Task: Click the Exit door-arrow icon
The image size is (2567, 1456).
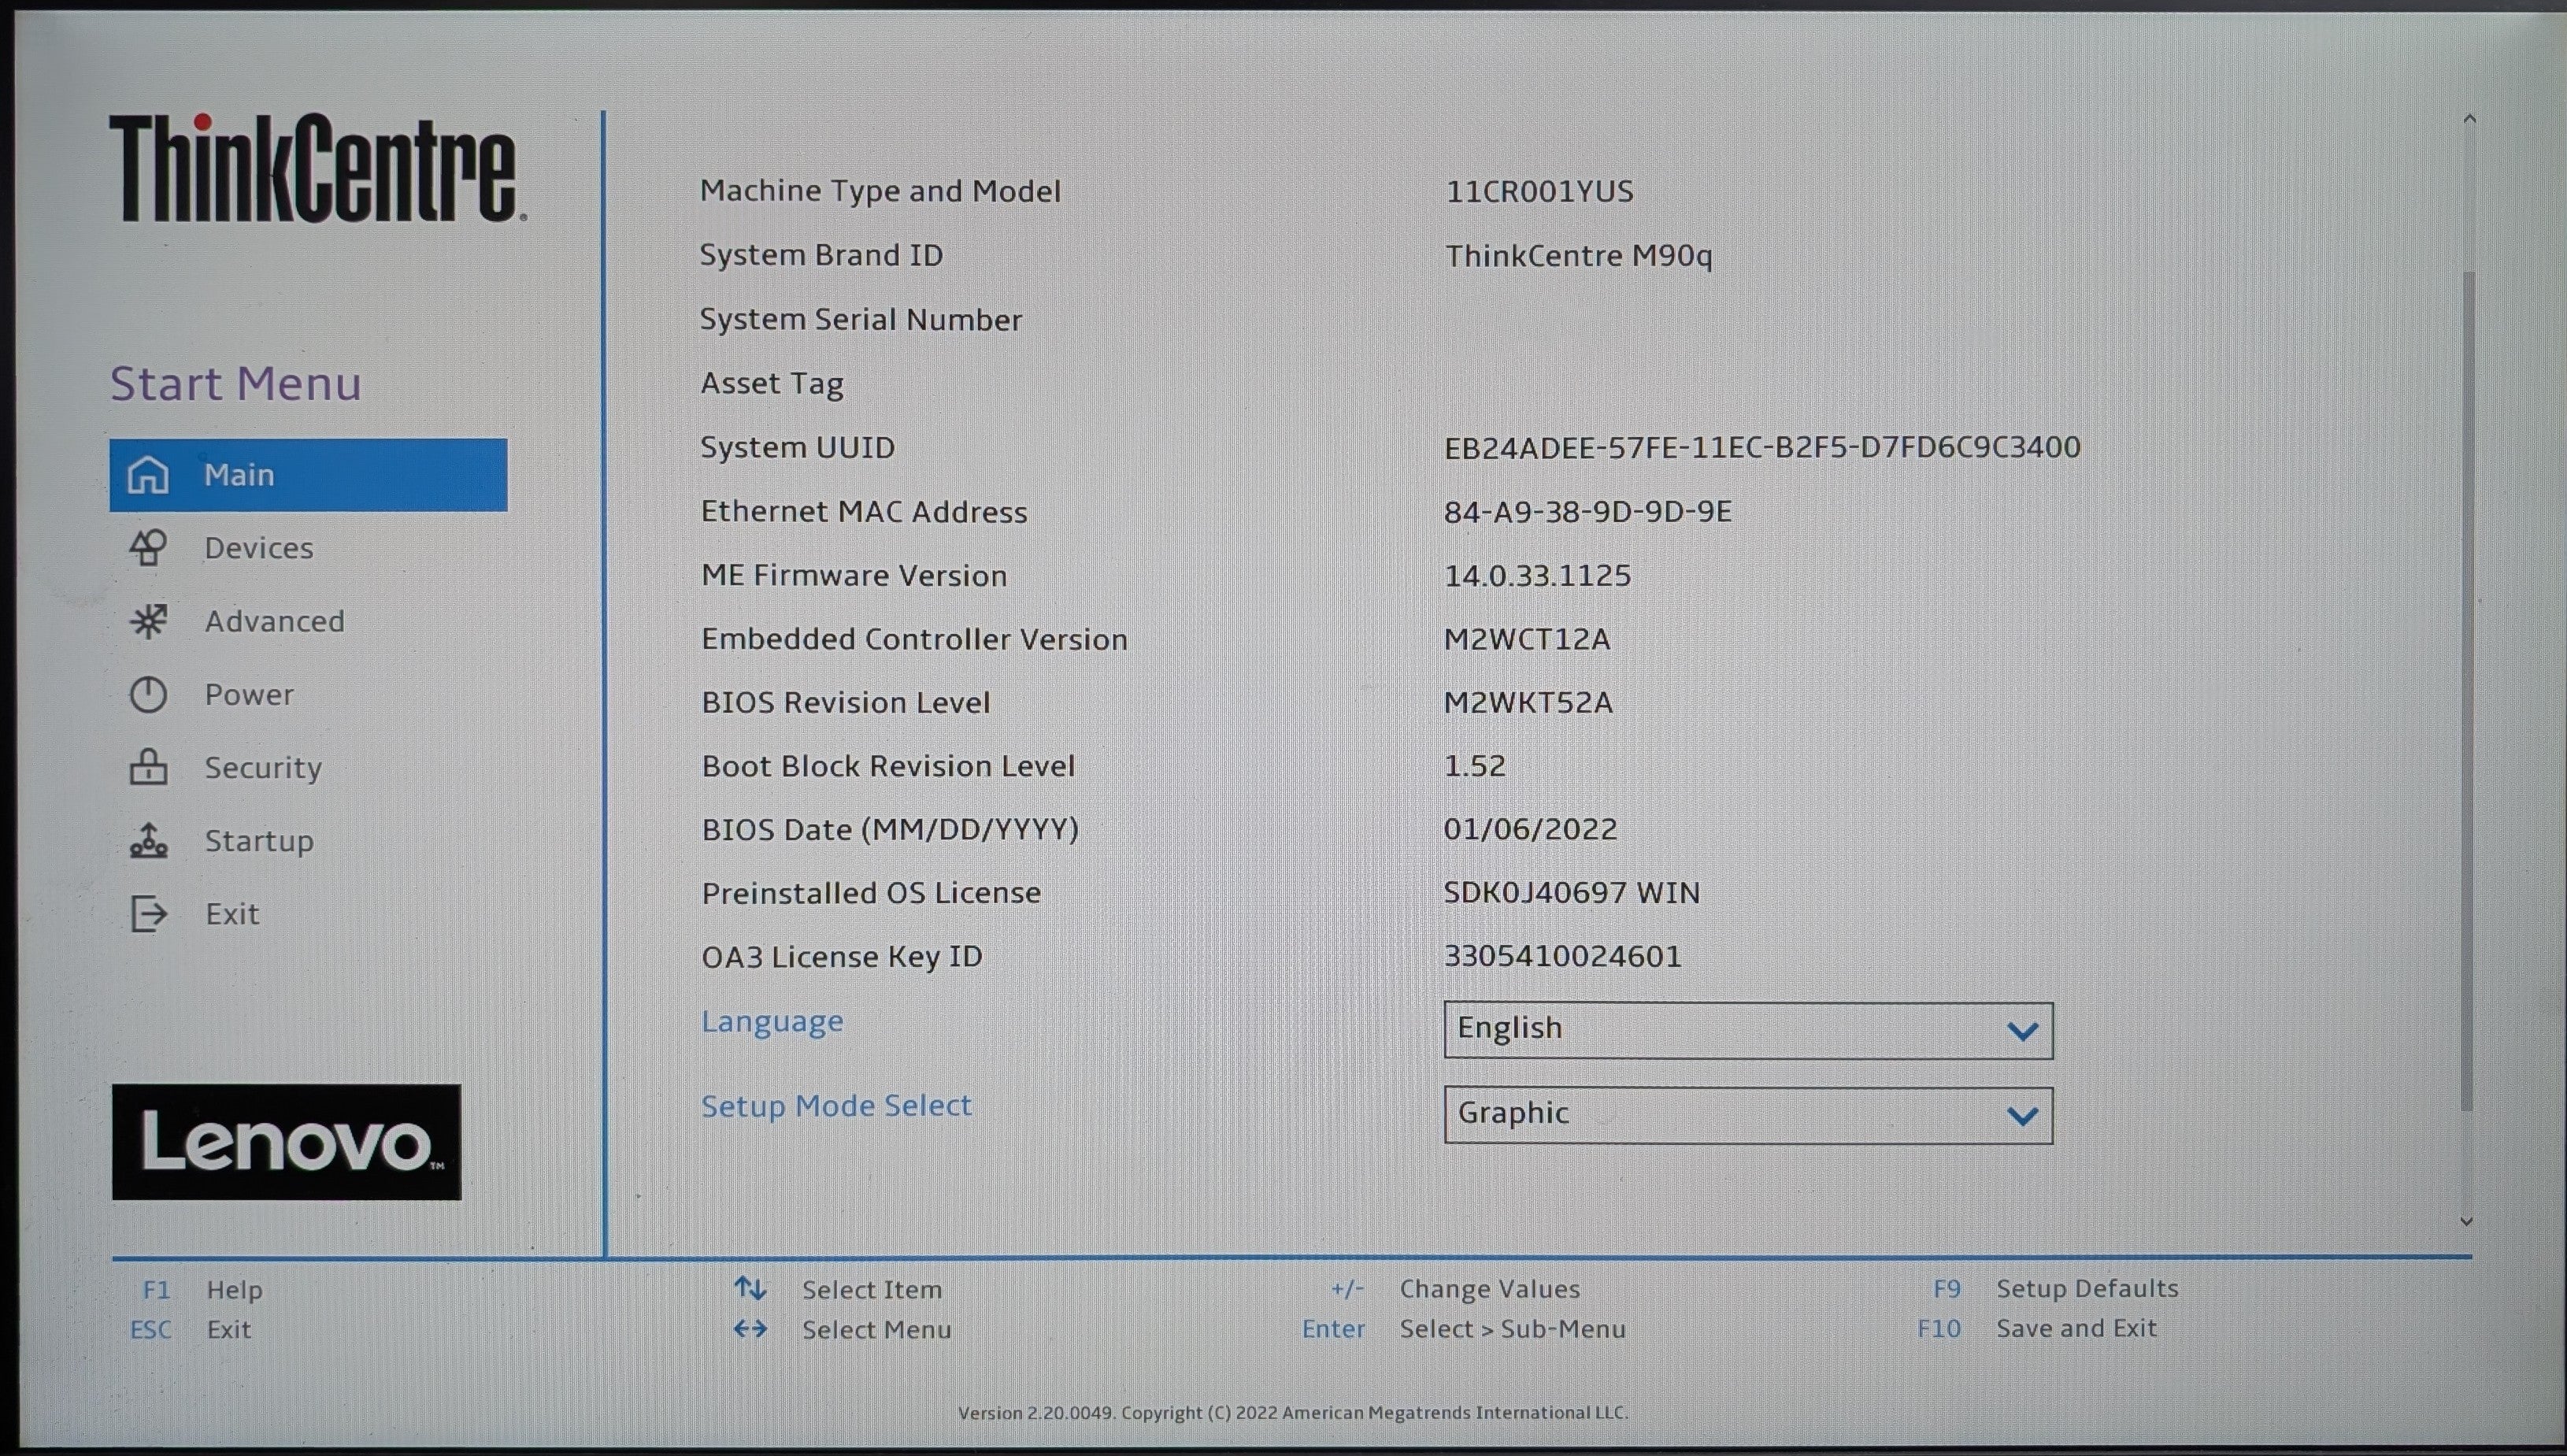Action: click(x=148, y=914)
